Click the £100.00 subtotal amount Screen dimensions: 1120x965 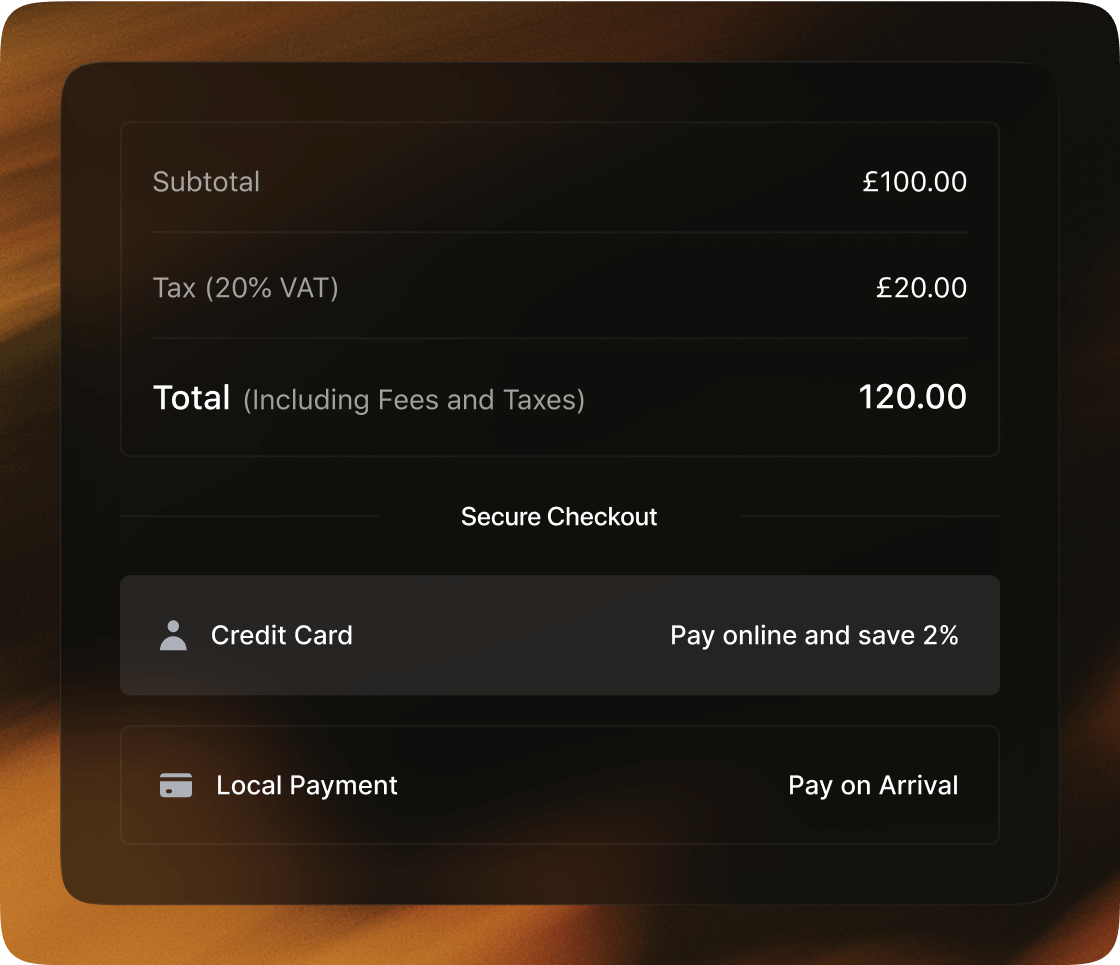[914, 181]
